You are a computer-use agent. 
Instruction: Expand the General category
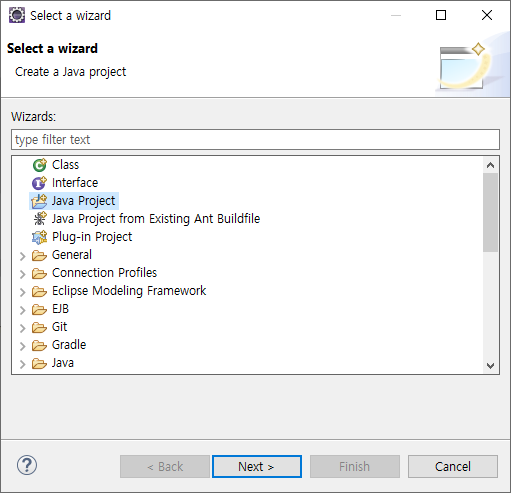(22, 256)
